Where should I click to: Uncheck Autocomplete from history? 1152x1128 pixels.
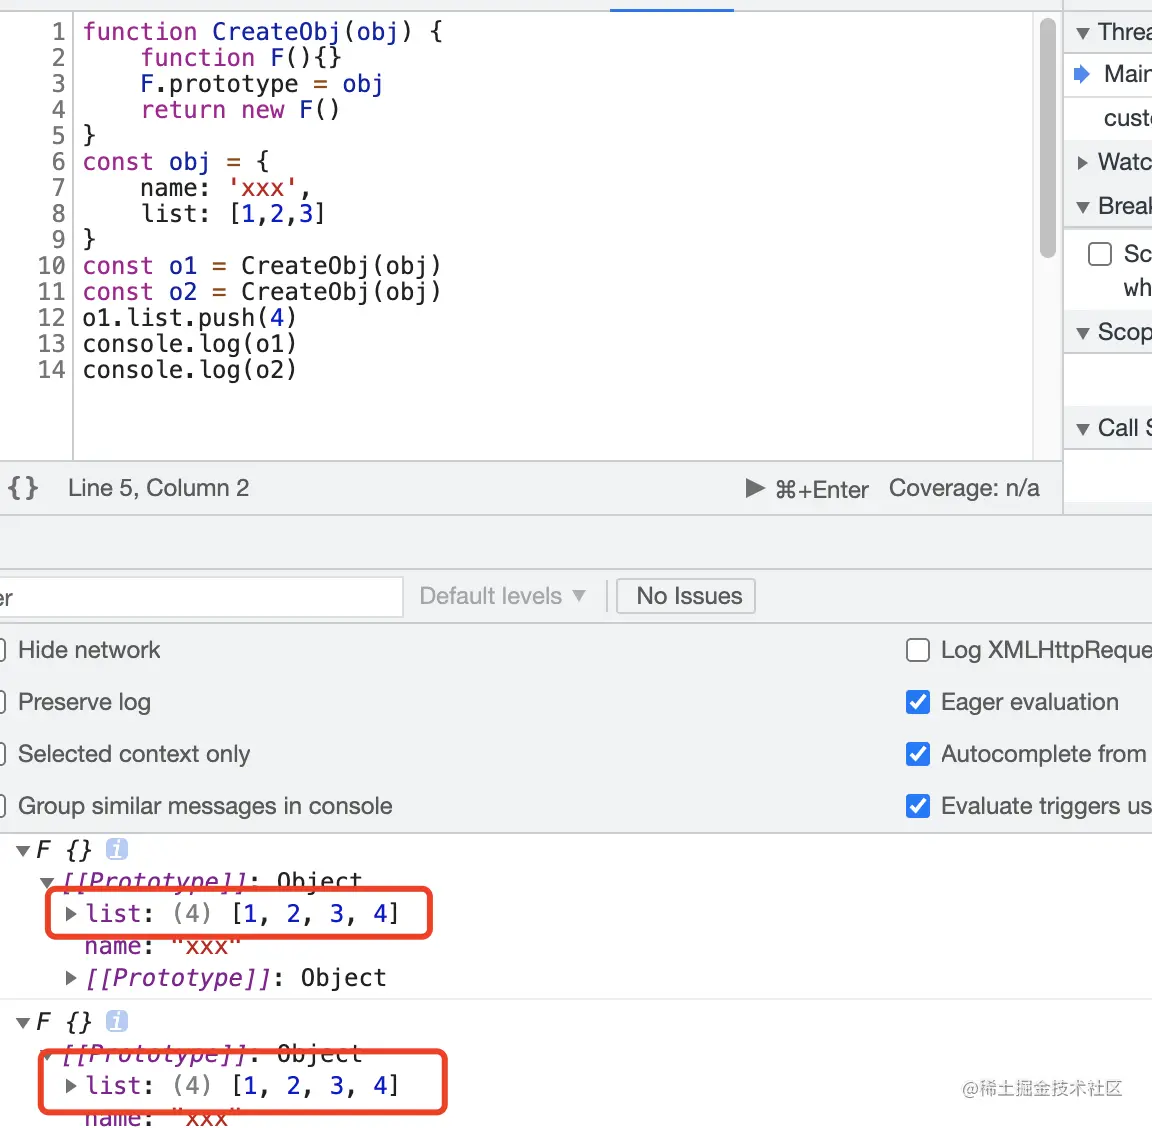coord(918,754)
